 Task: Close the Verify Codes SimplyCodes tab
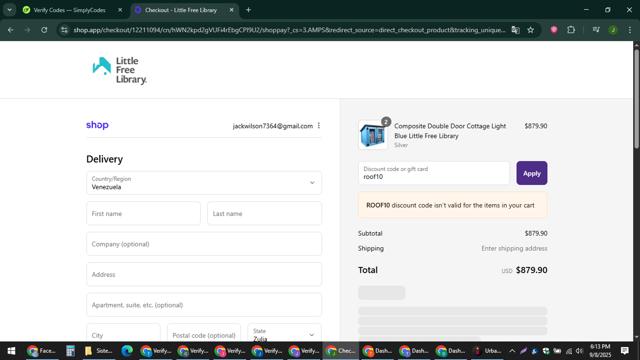point(120,10)
